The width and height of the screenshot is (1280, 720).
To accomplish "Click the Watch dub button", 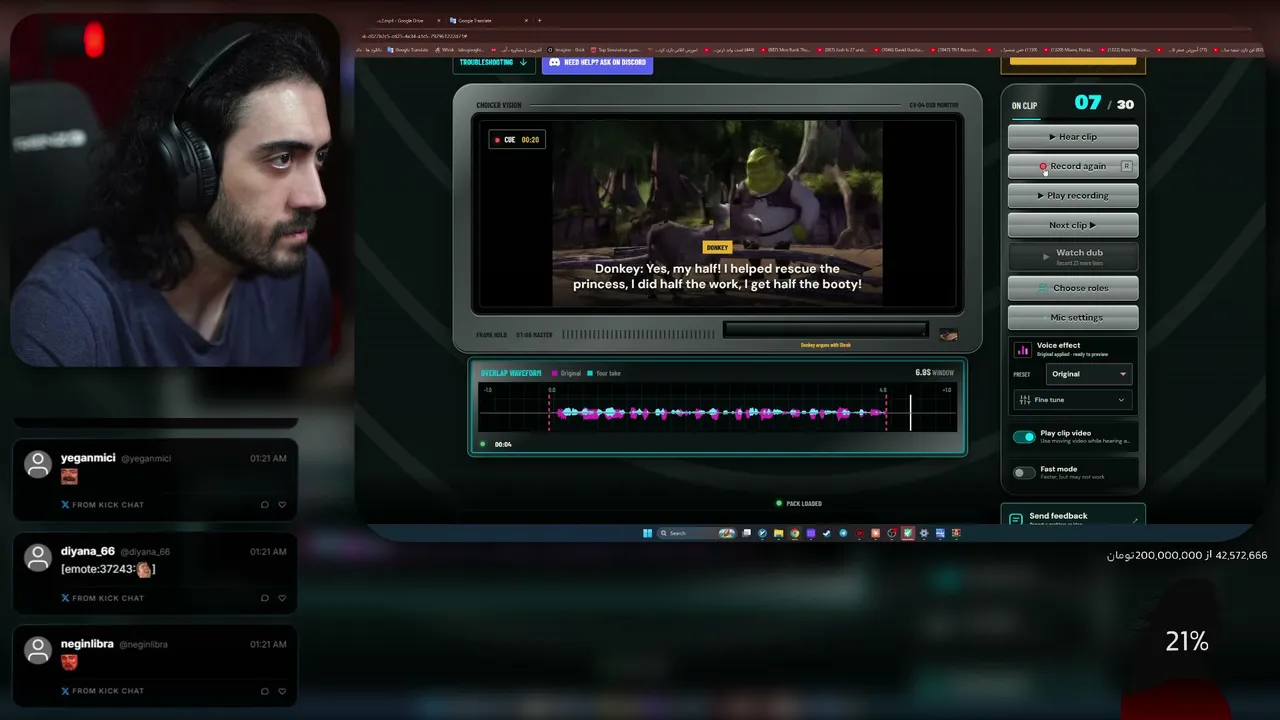I will click(1073, 257).
